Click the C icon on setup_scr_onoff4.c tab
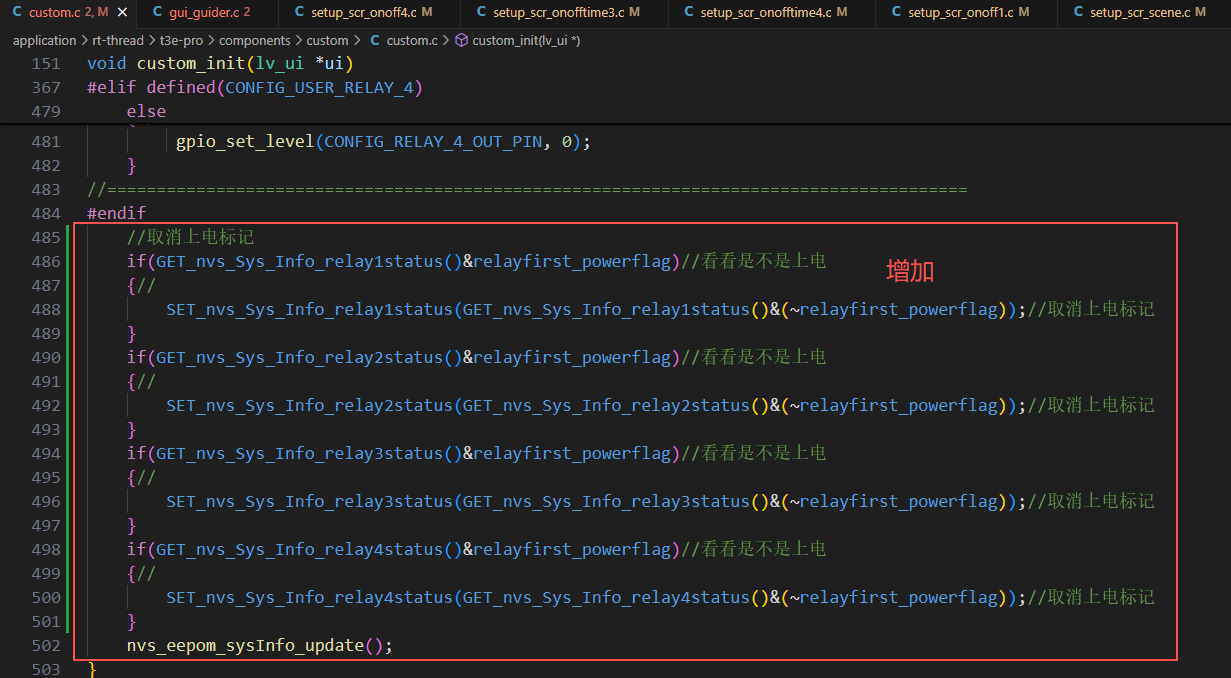The image size is (1231, 678). 301,12
